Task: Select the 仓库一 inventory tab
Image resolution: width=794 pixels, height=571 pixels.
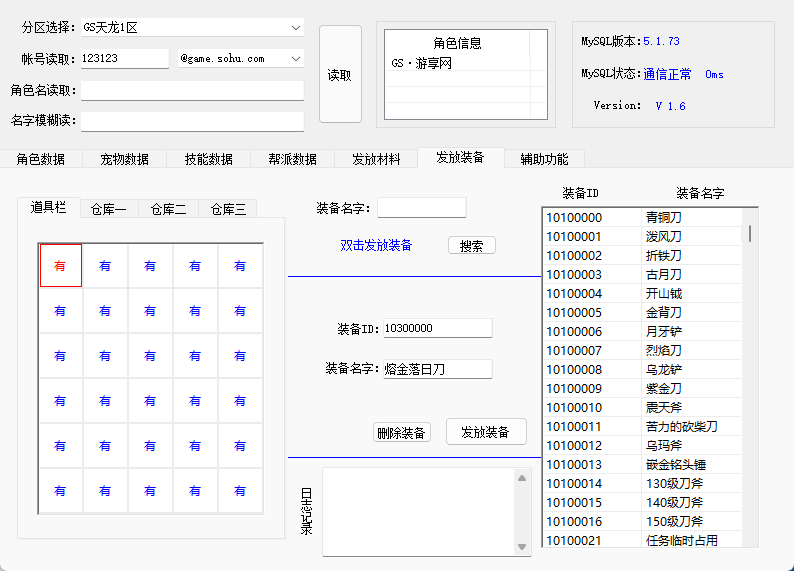Action: point(108,209)
